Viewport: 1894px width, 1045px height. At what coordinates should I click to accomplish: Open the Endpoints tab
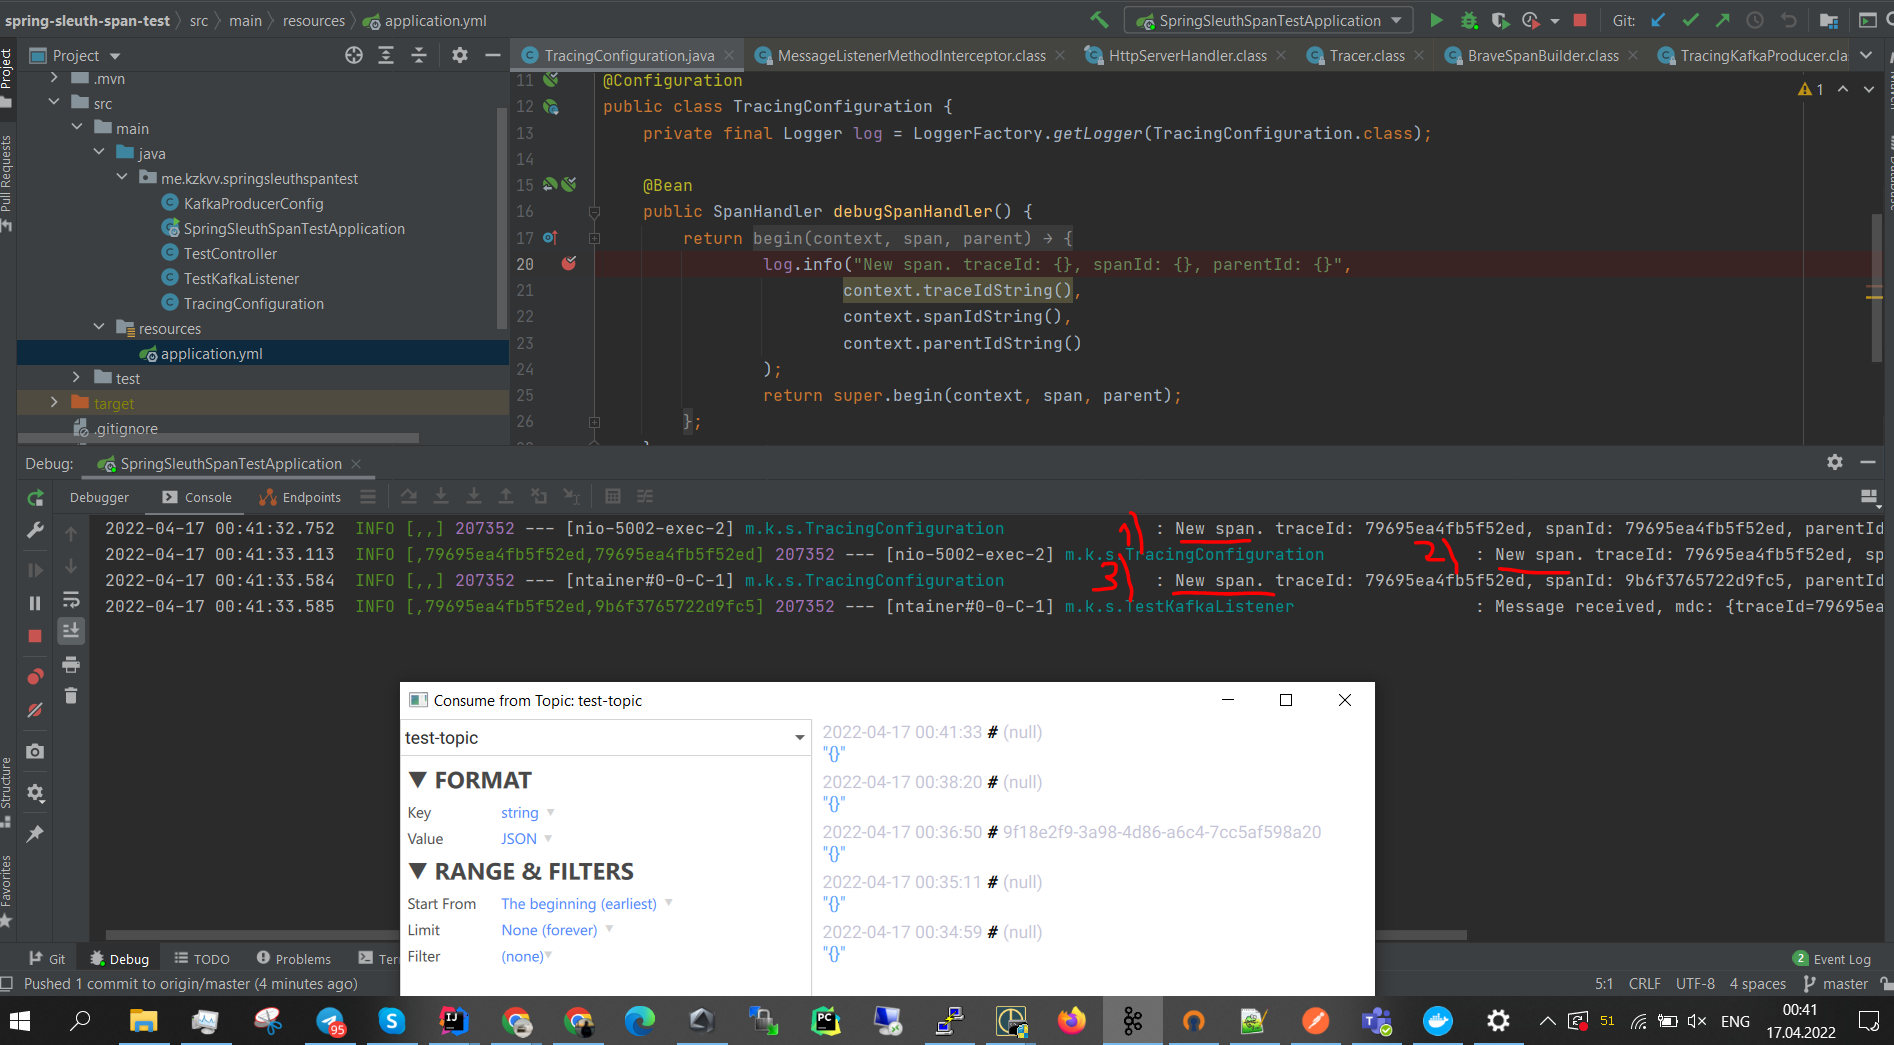pyautogui.click(x=300, y=497)
